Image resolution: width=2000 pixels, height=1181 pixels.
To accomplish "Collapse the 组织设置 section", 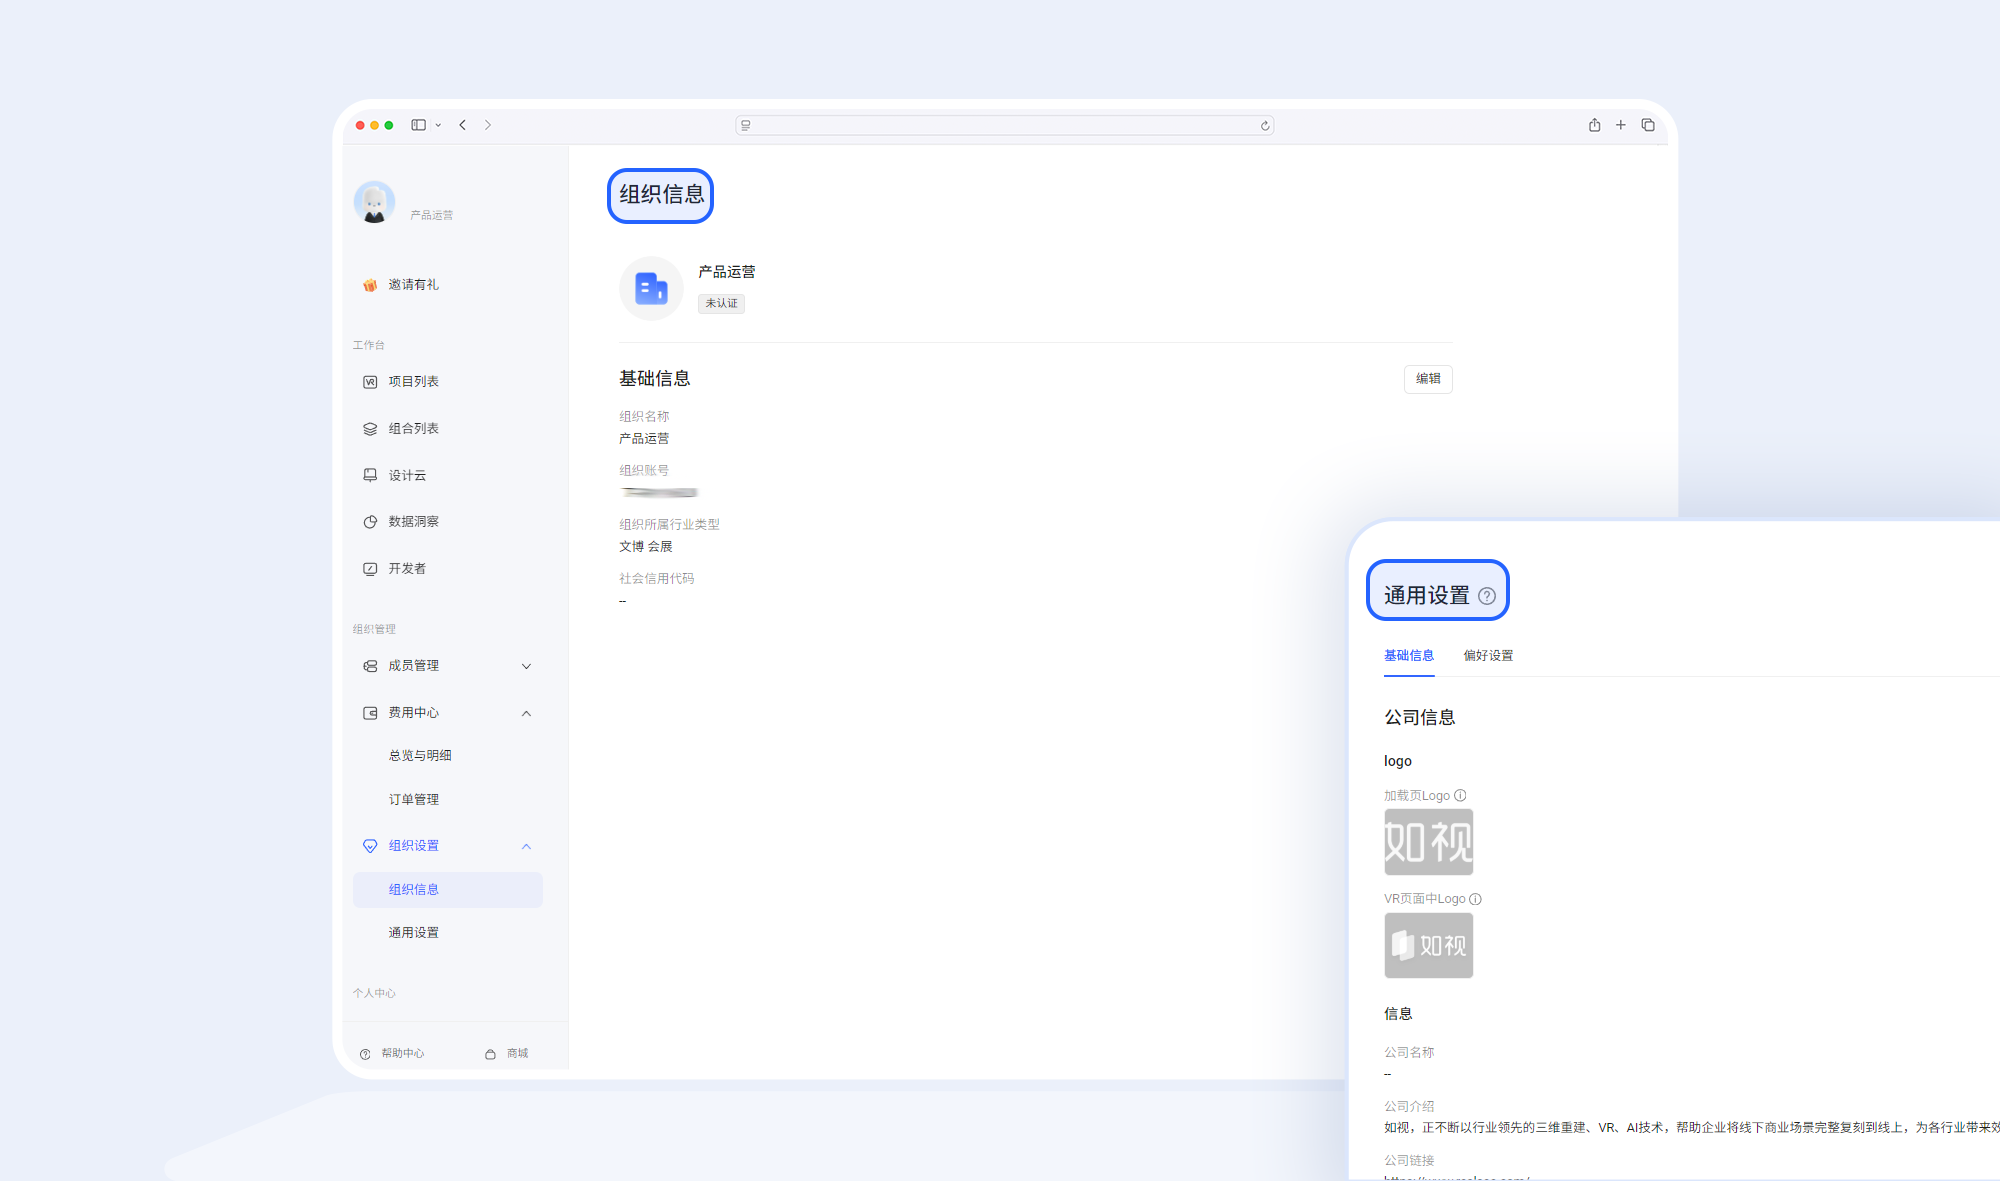I will point(527,846).
